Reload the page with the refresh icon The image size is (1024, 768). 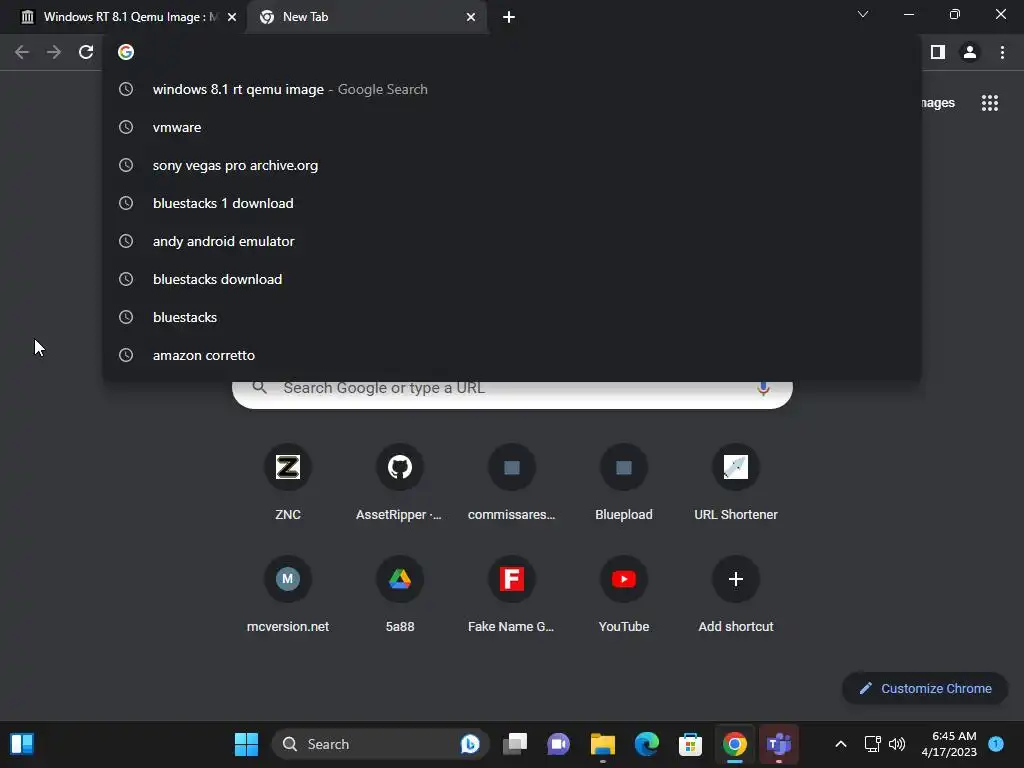(x=86, y=52)
